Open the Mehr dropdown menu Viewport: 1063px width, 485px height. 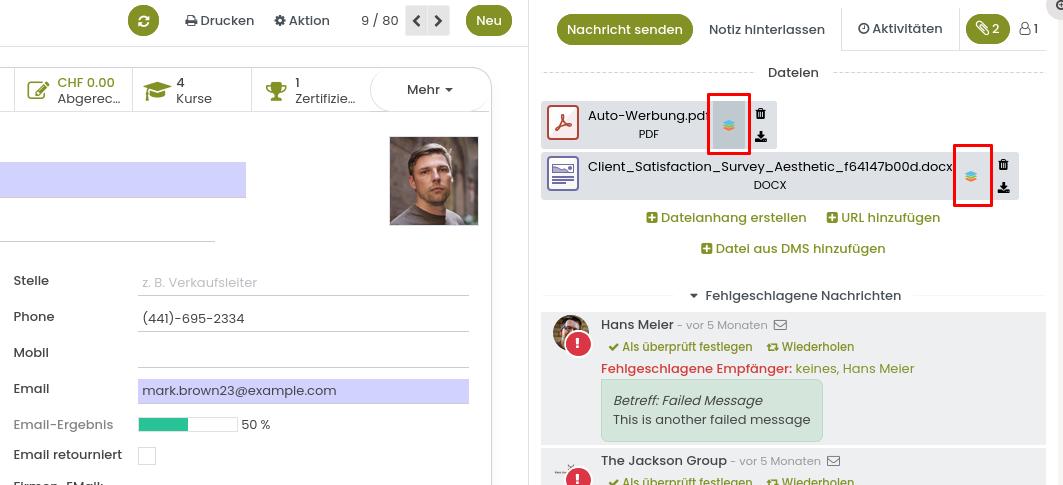coord(429,90)
